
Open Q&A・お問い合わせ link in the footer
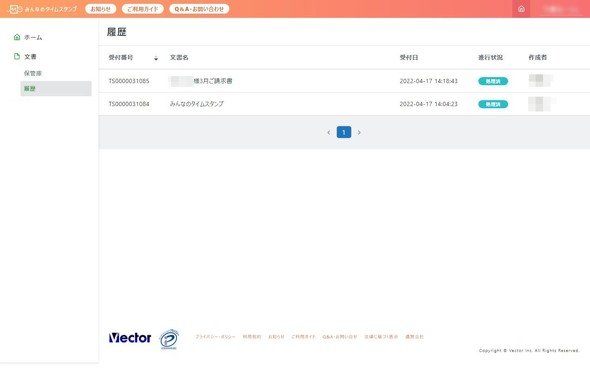(339, 337)
